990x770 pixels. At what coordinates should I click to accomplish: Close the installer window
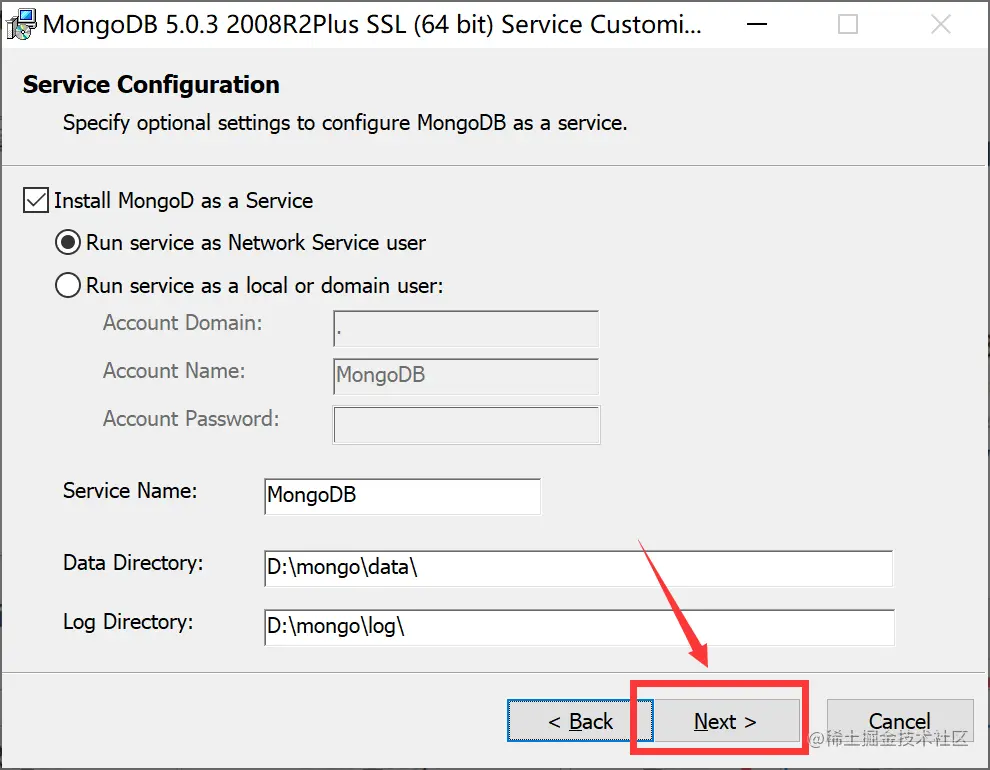click(x=941, y=25)
